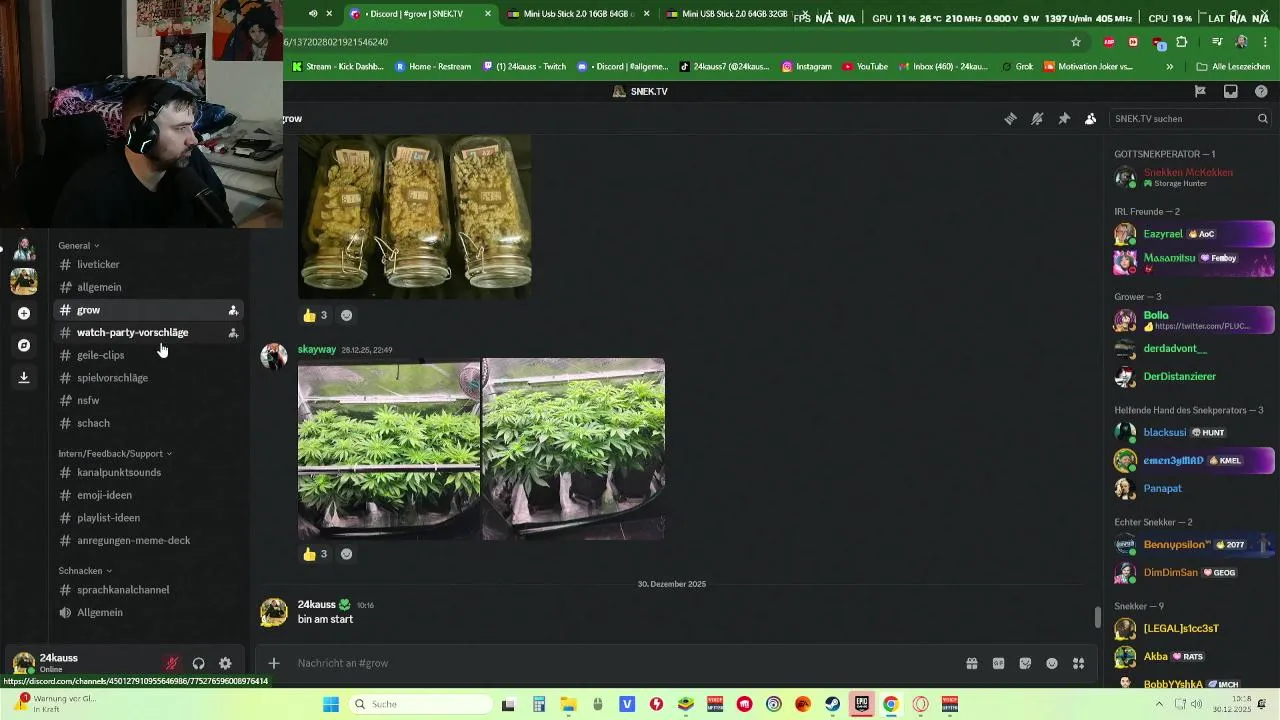Open Windows Start menu
Viewport: 1280px width, 720px height.
(331, 704)
